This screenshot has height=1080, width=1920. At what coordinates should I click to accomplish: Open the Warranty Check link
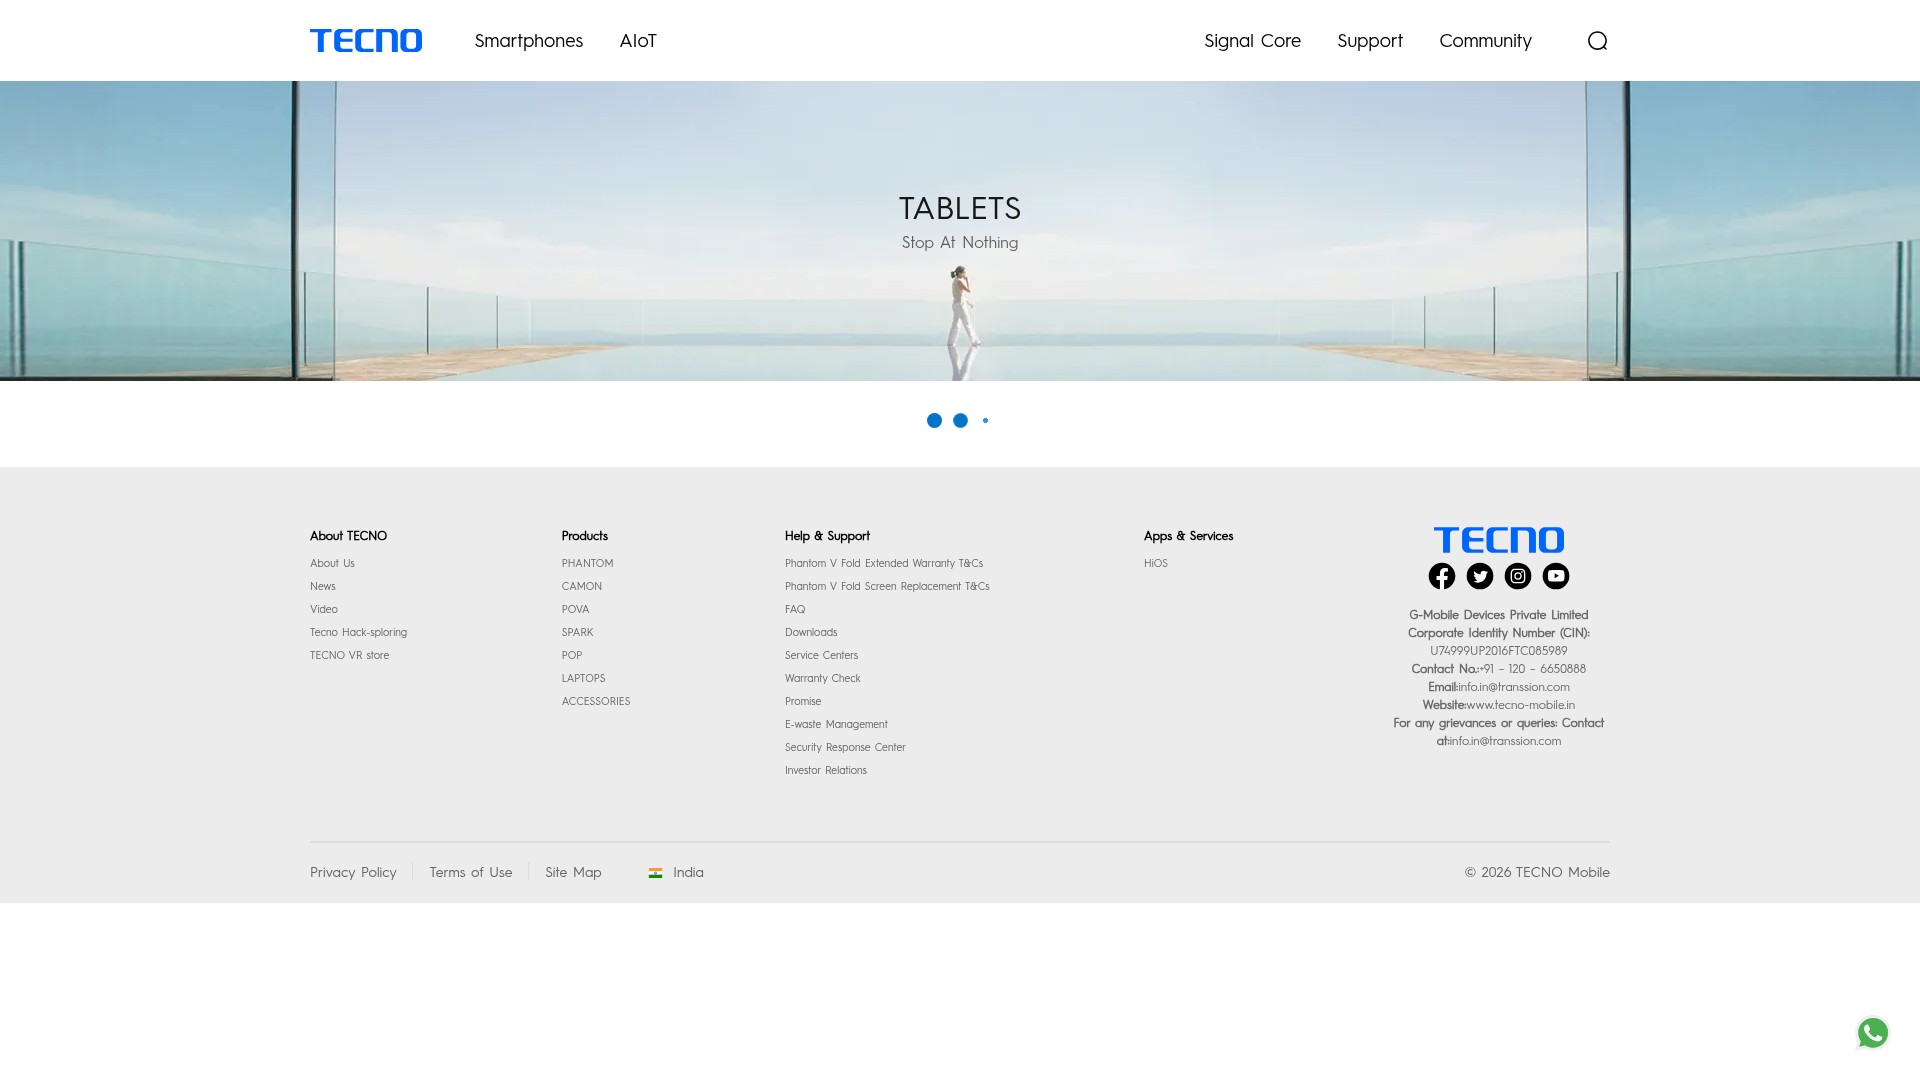coord(822,679)
